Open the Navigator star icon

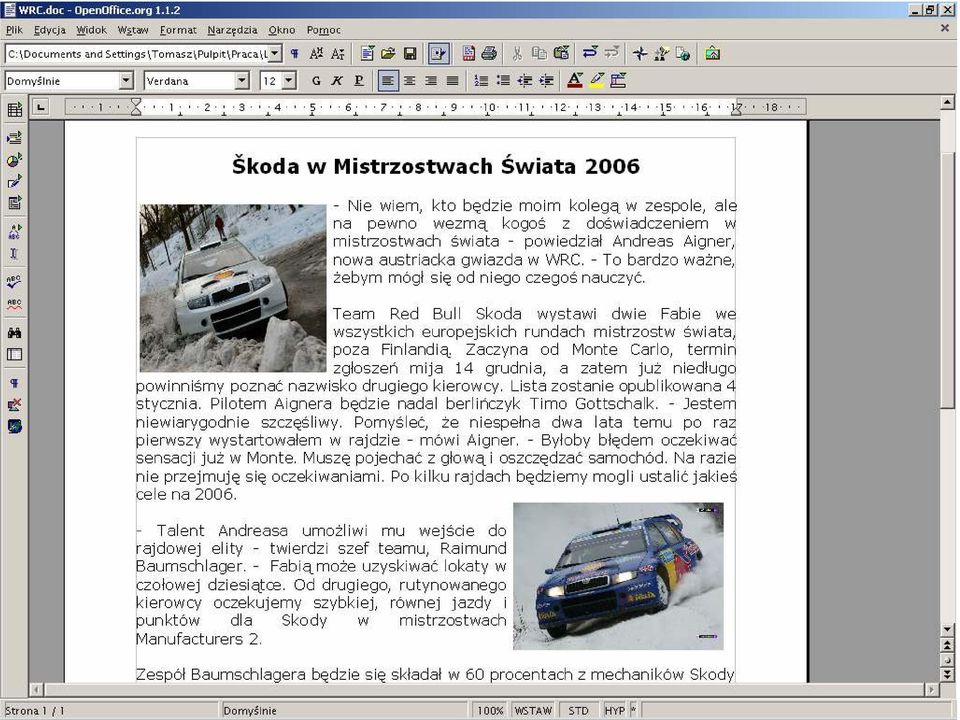click(640, 54)
